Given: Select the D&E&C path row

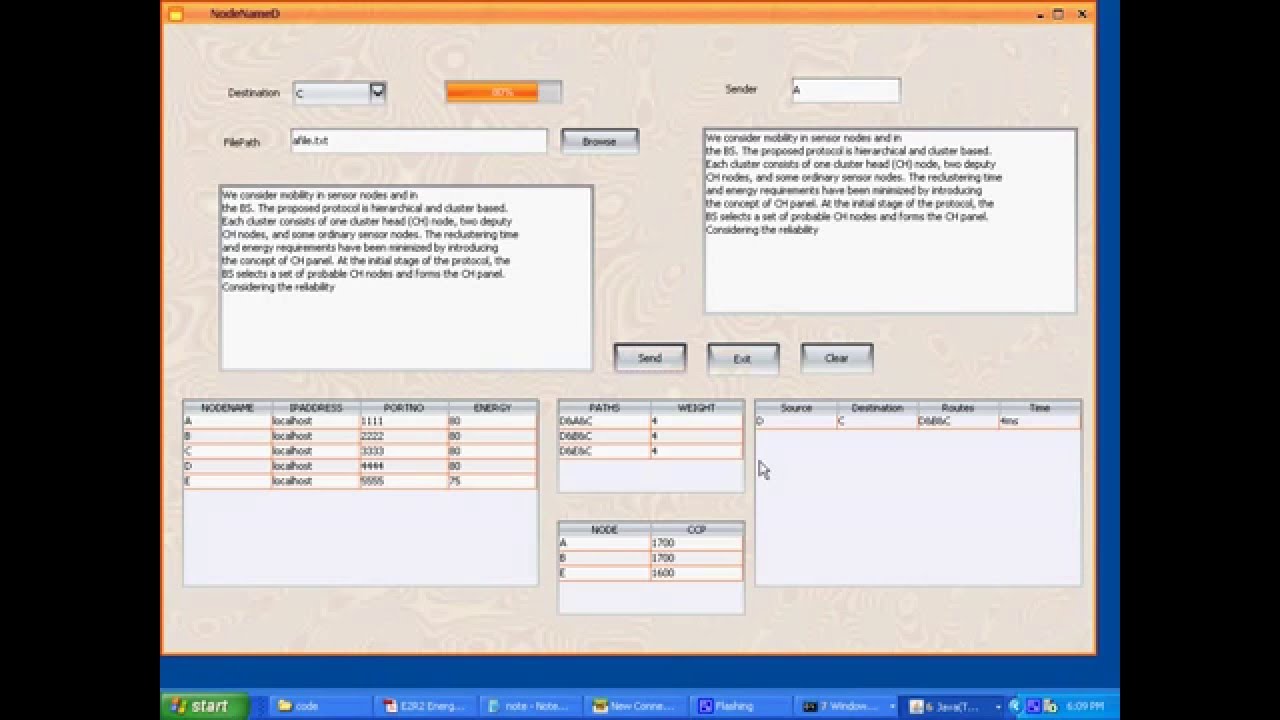Looking at the screenshot, I should tap(651, 451).
